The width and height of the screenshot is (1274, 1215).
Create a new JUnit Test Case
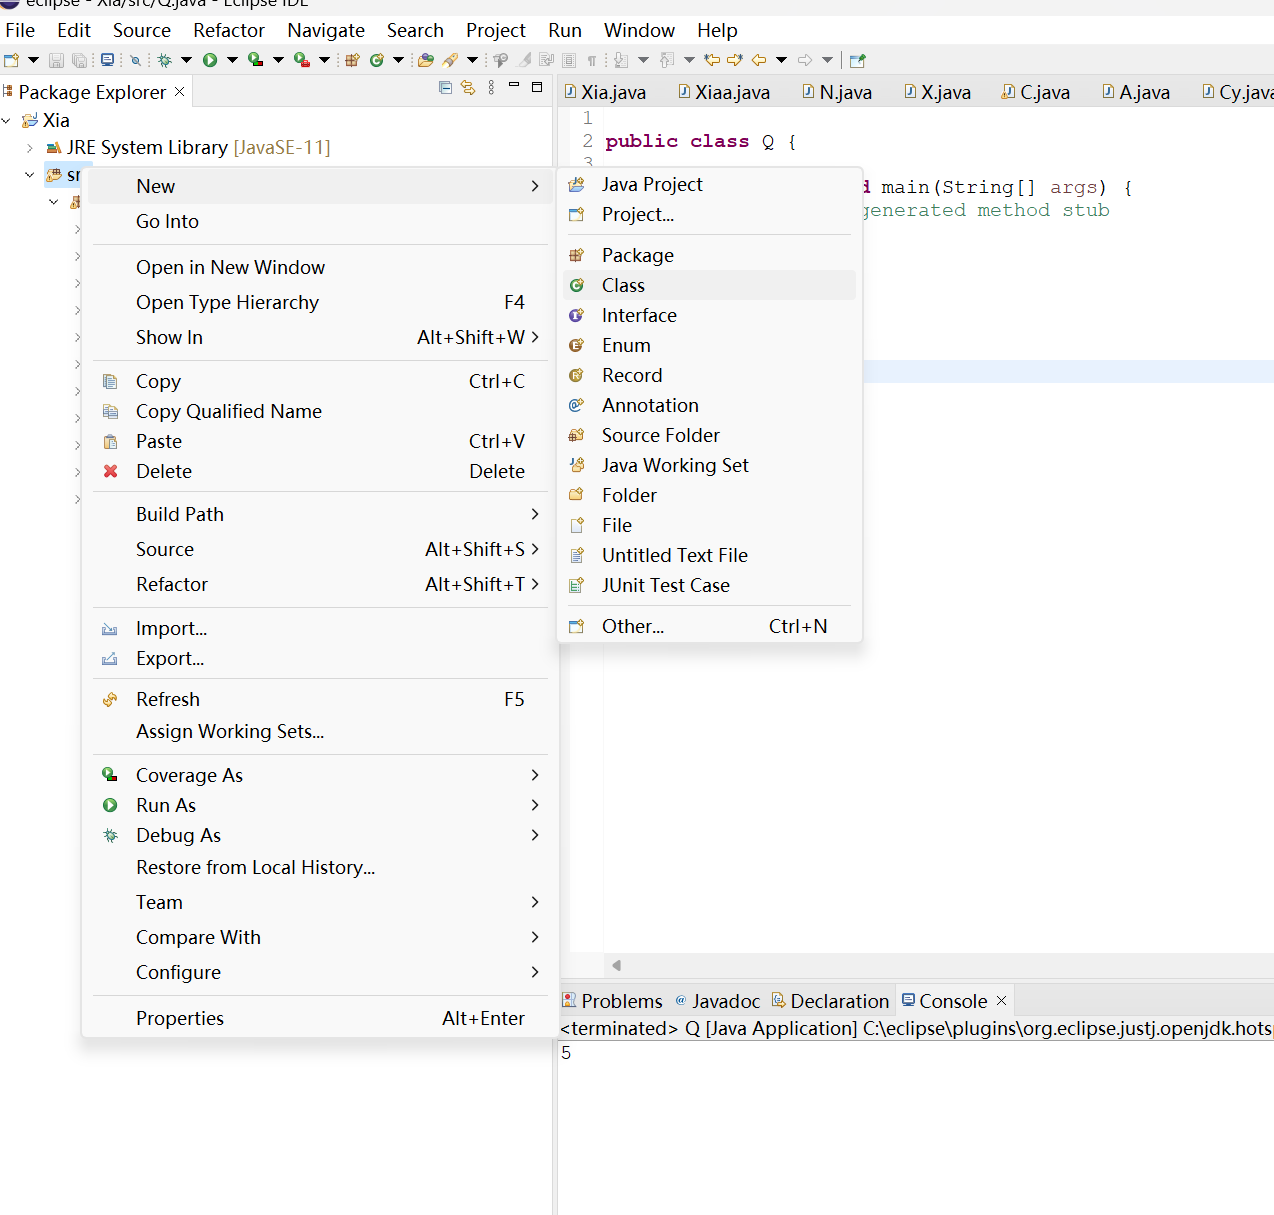pos(667,585)
